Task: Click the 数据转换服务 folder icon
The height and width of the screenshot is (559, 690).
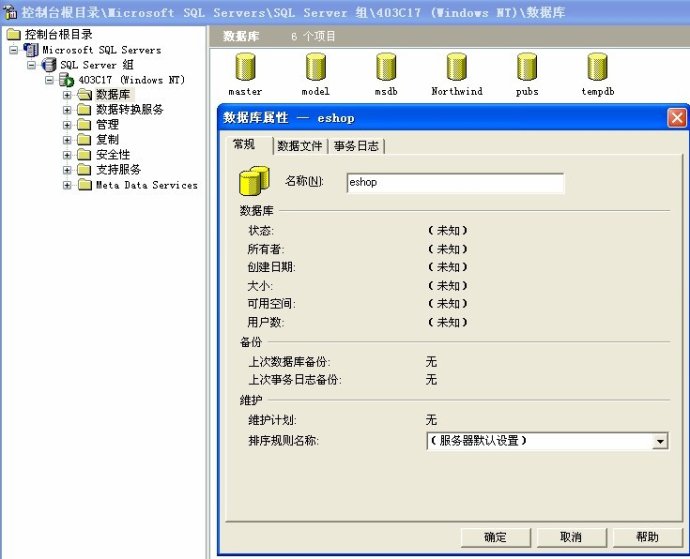Action: pyautogui.click(x=84, y=110)
